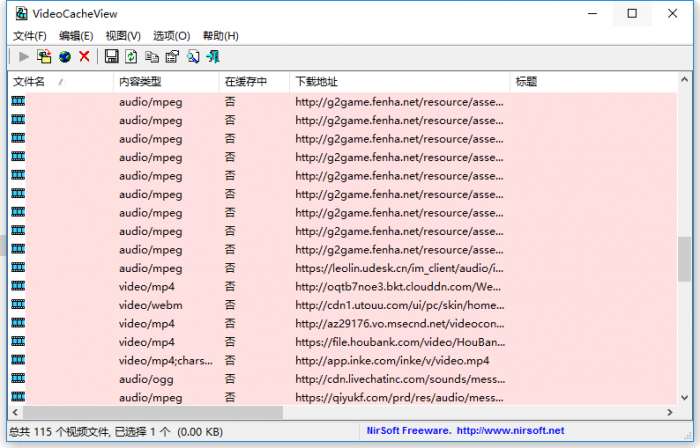Click the VideoCacheView app icon in title bar

click(21, 14)
